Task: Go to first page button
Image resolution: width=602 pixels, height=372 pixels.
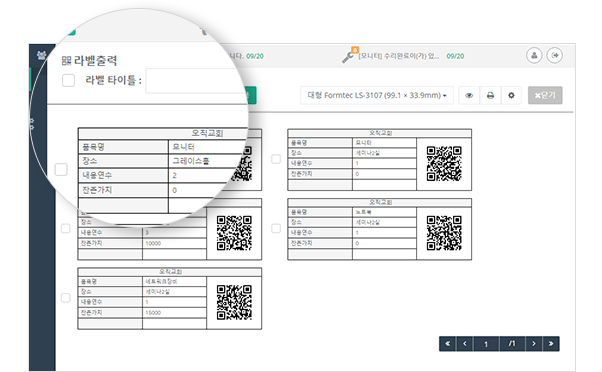Action: 447,344
